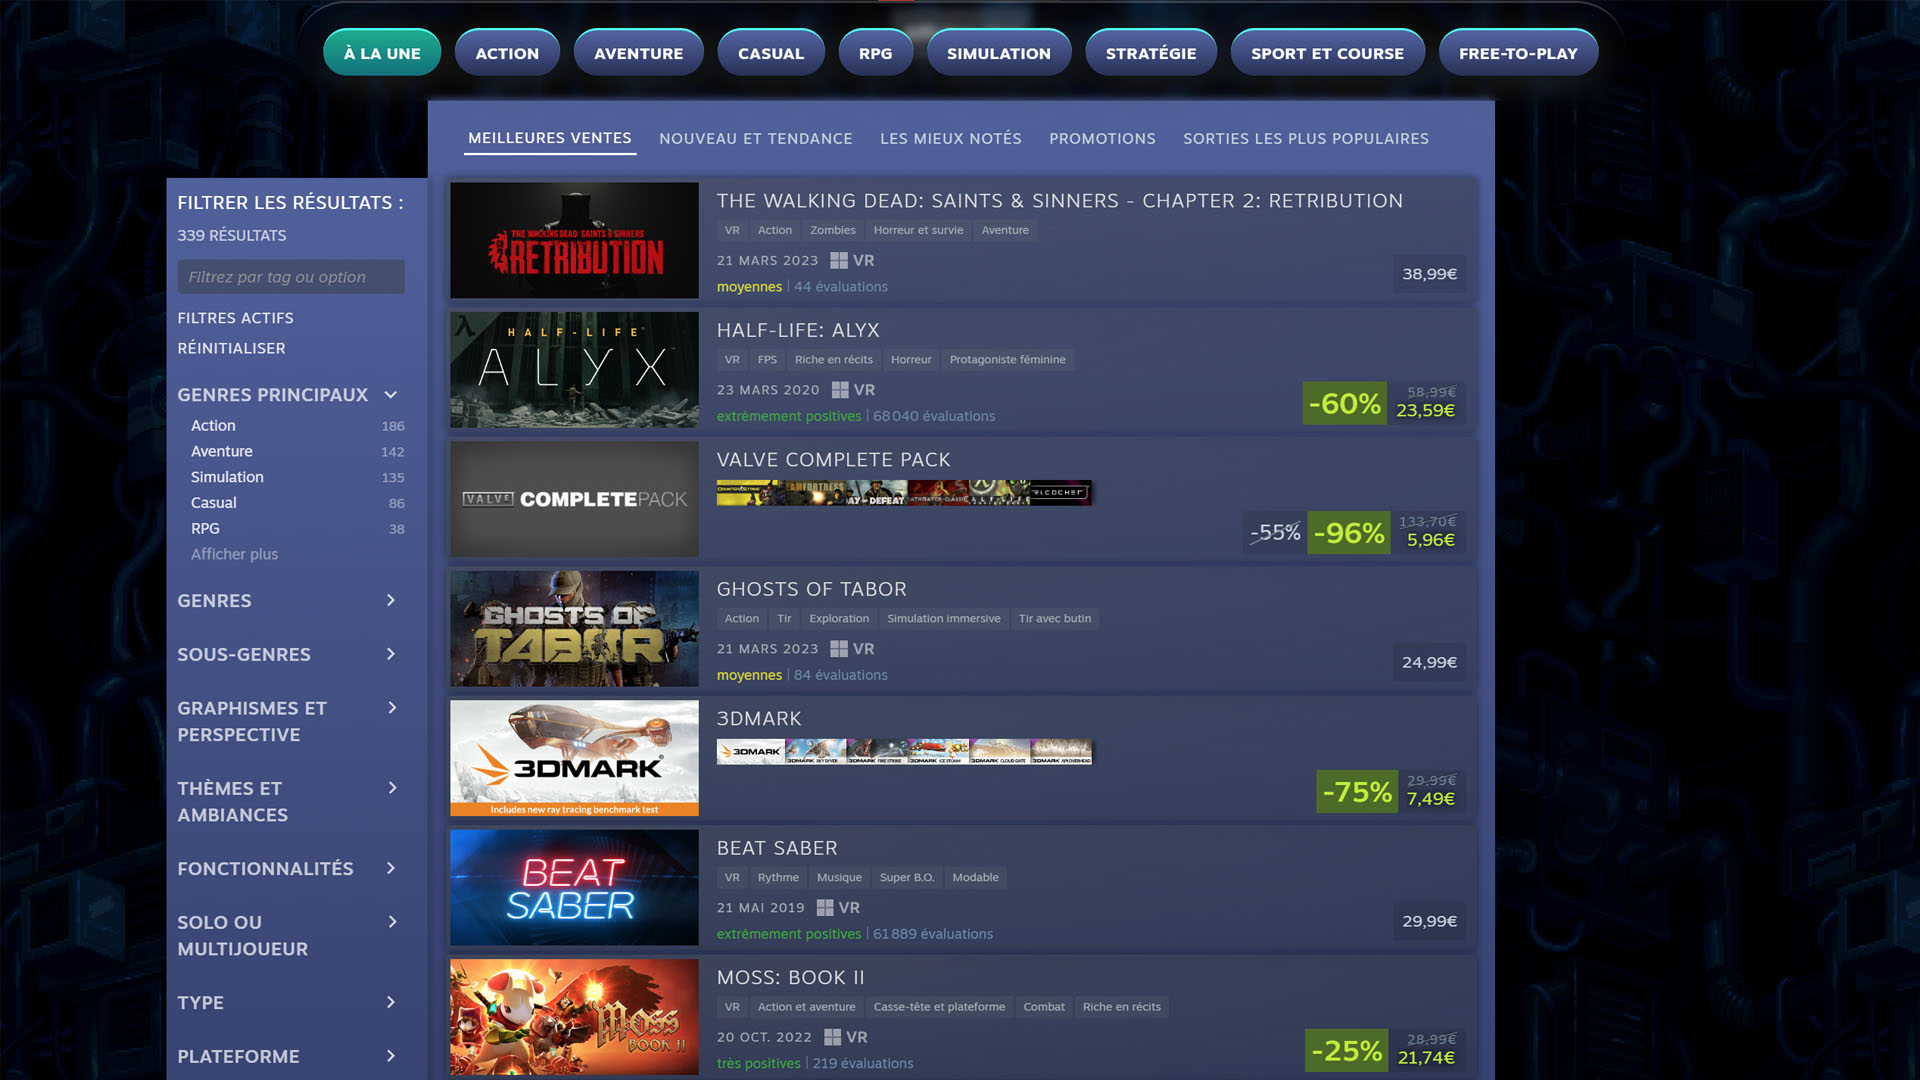Viewport: 1920px width, 1080px height.
Task: Focus the tag filter search field
Action: point(291,277)
